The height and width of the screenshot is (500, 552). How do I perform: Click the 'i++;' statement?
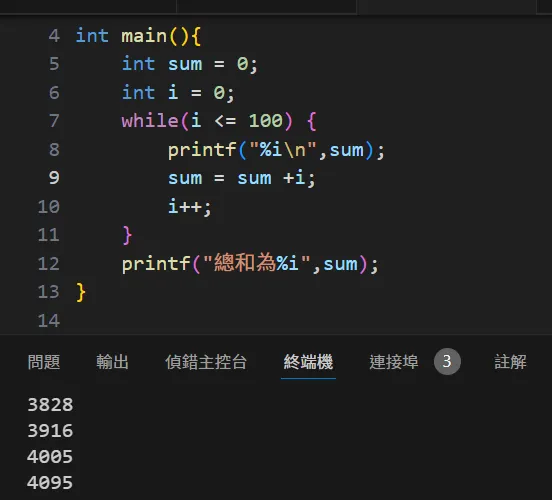coord(189,207)
